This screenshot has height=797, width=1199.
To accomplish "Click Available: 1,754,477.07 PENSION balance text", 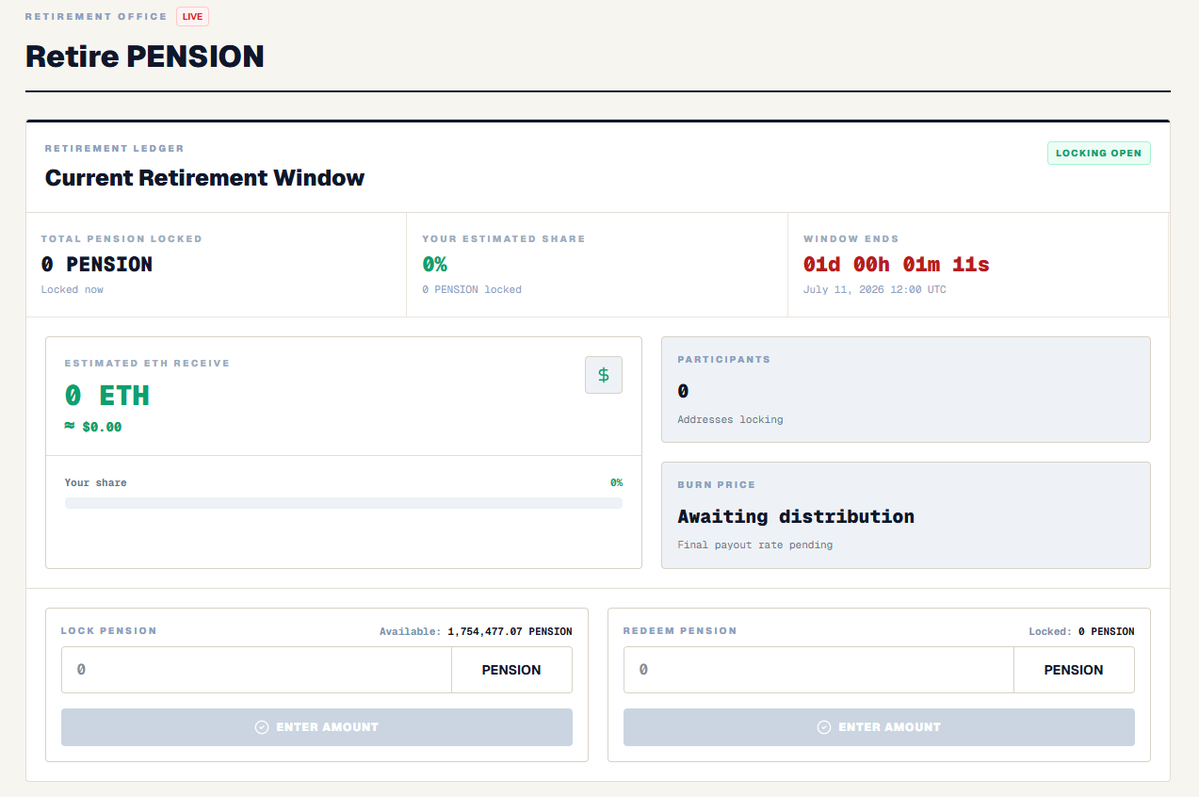I will (476, 631).
